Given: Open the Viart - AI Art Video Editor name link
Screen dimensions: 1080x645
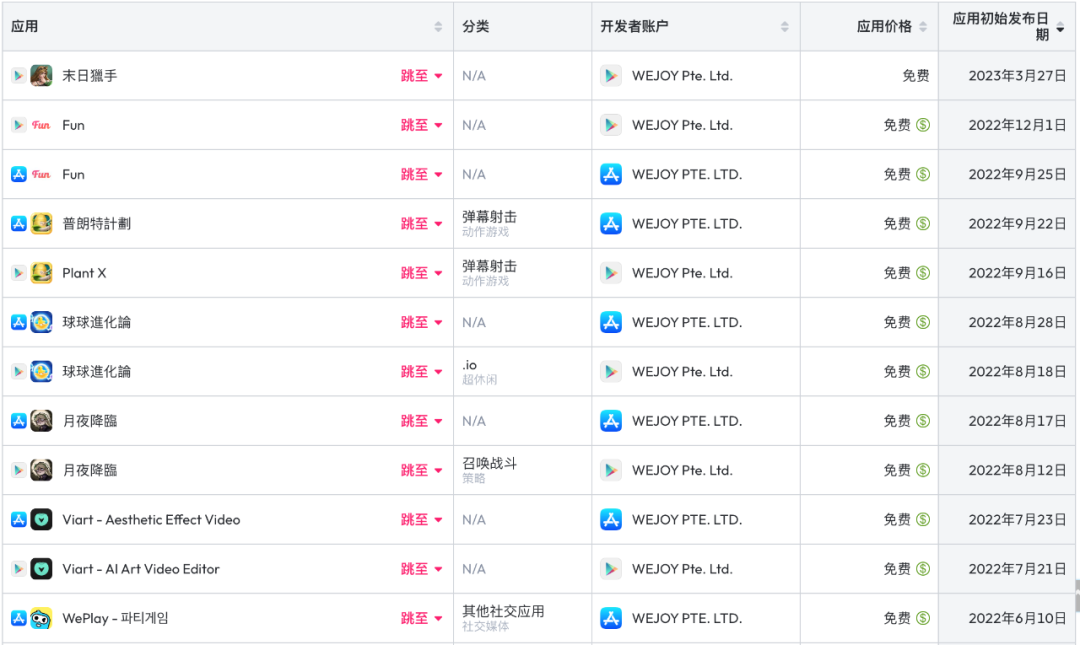Looking at the screenshot, I should tap(141, 569).
